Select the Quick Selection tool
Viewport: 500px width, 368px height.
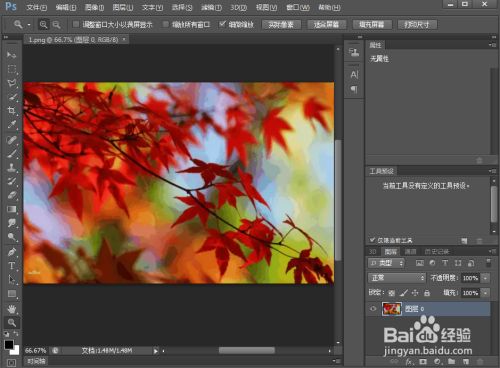tap(12, 97)
